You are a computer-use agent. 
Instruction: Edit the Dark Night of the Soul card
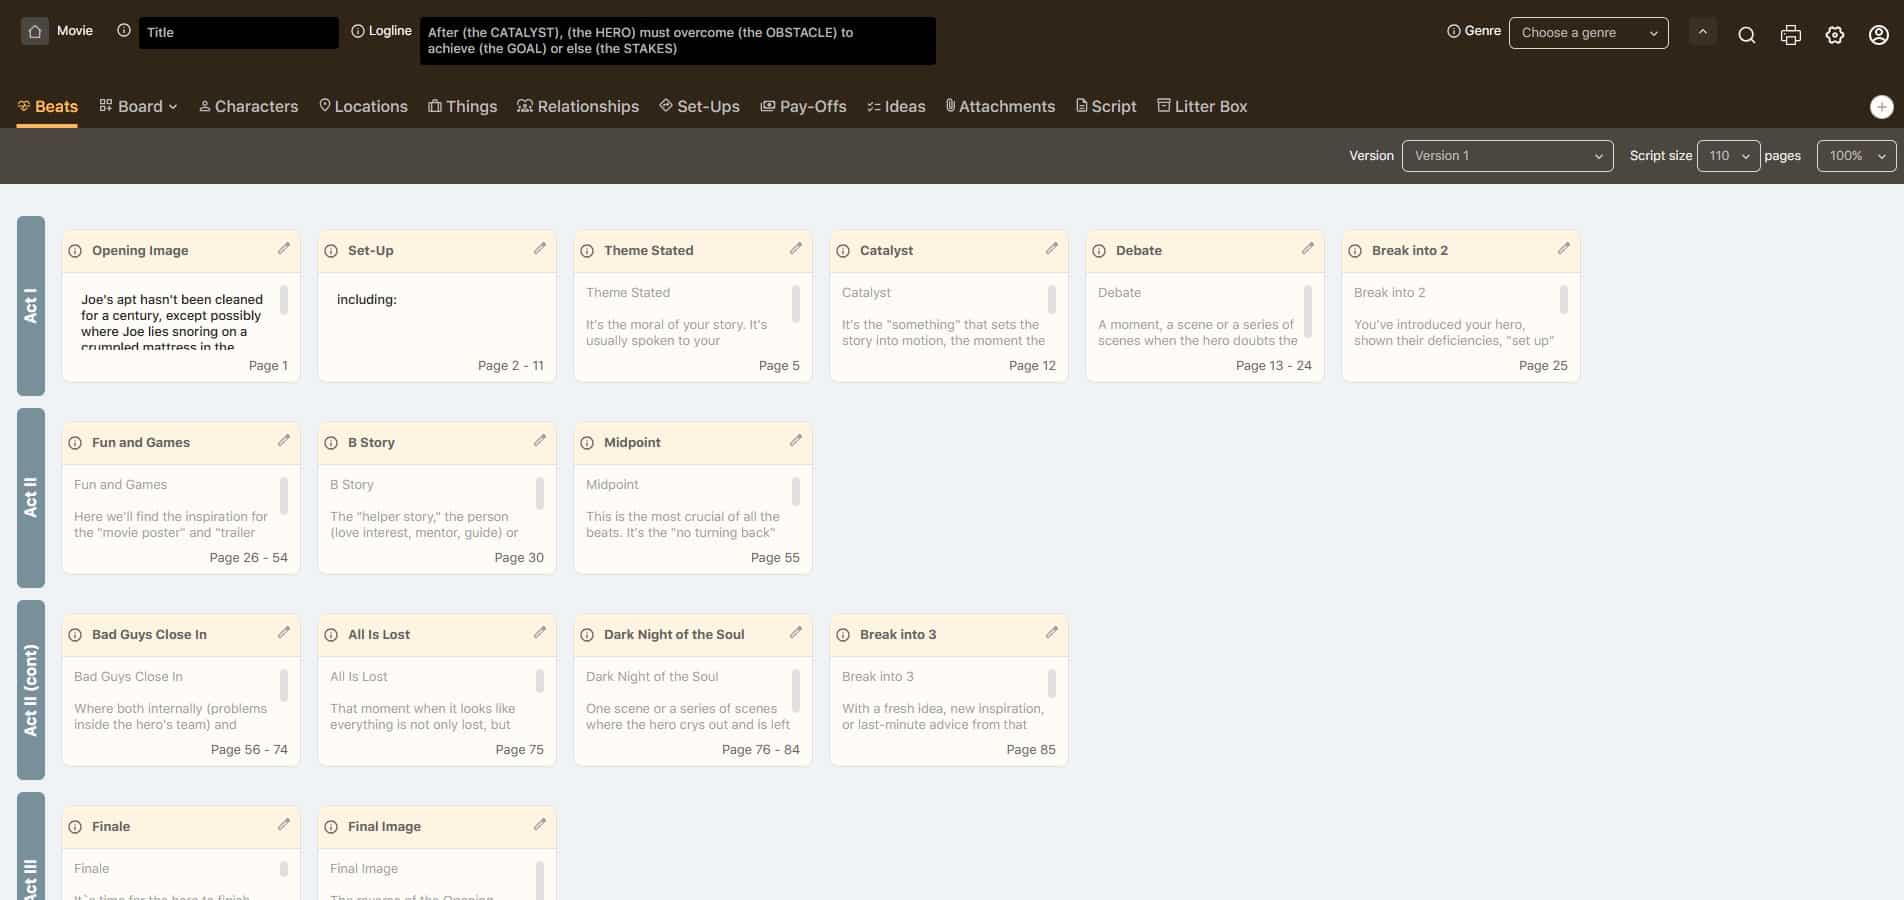tap(796, 633)
